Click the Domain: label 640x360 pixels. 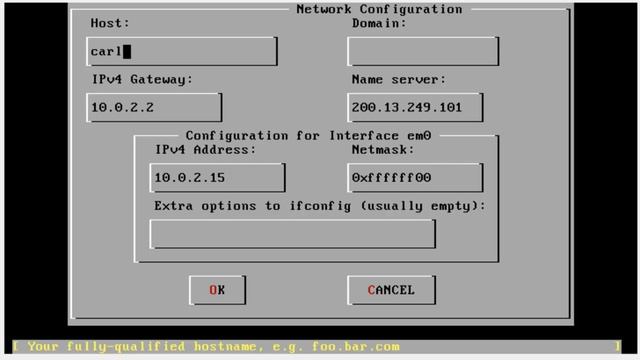point(379,23)
